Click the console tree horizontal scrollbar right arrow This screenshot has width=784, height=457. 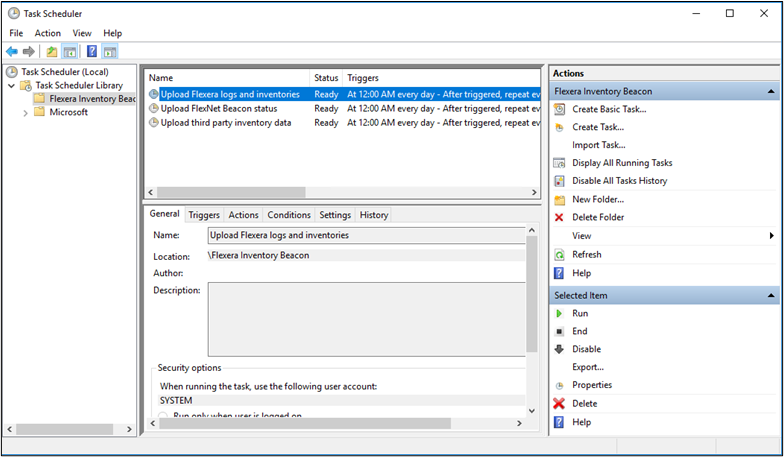point(129,429)
